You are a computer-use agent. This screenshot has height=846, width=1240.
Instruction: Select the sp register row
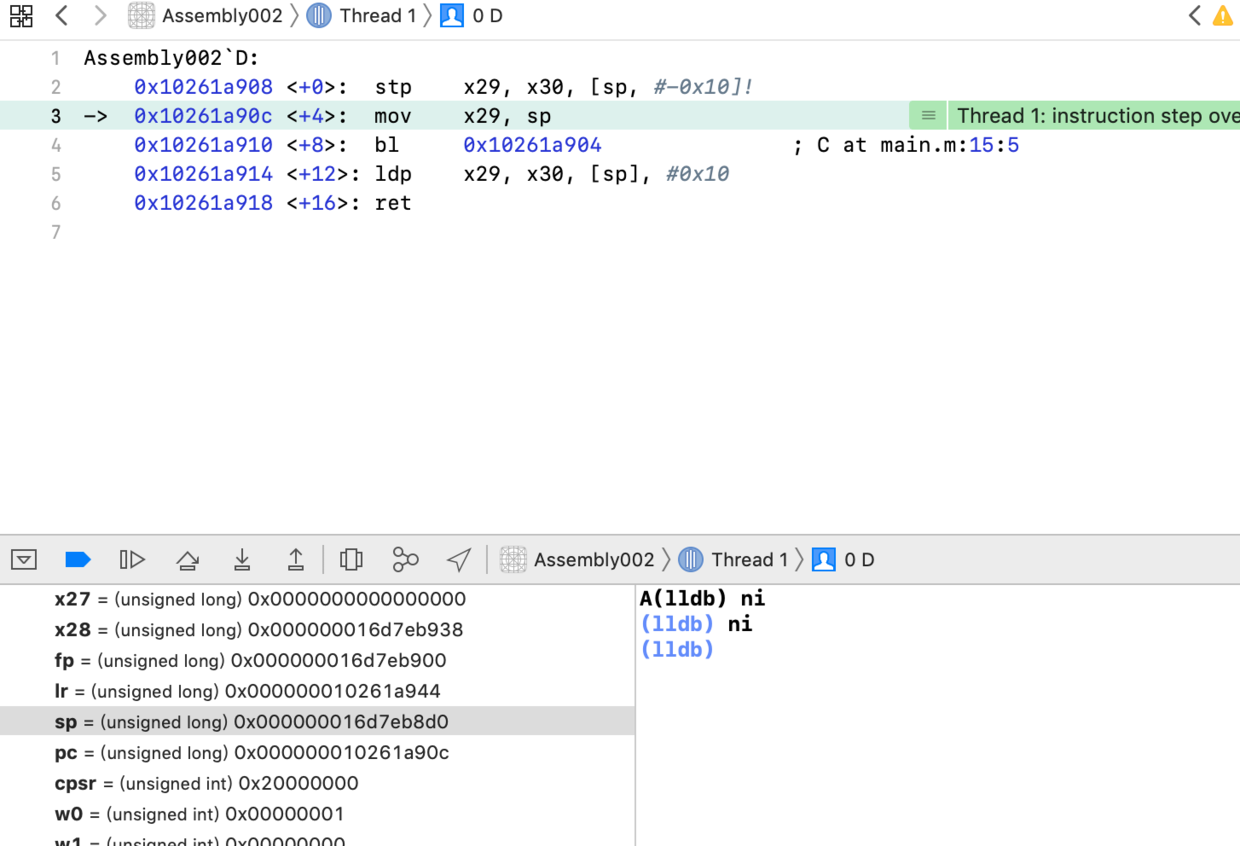tap(317, 721)
